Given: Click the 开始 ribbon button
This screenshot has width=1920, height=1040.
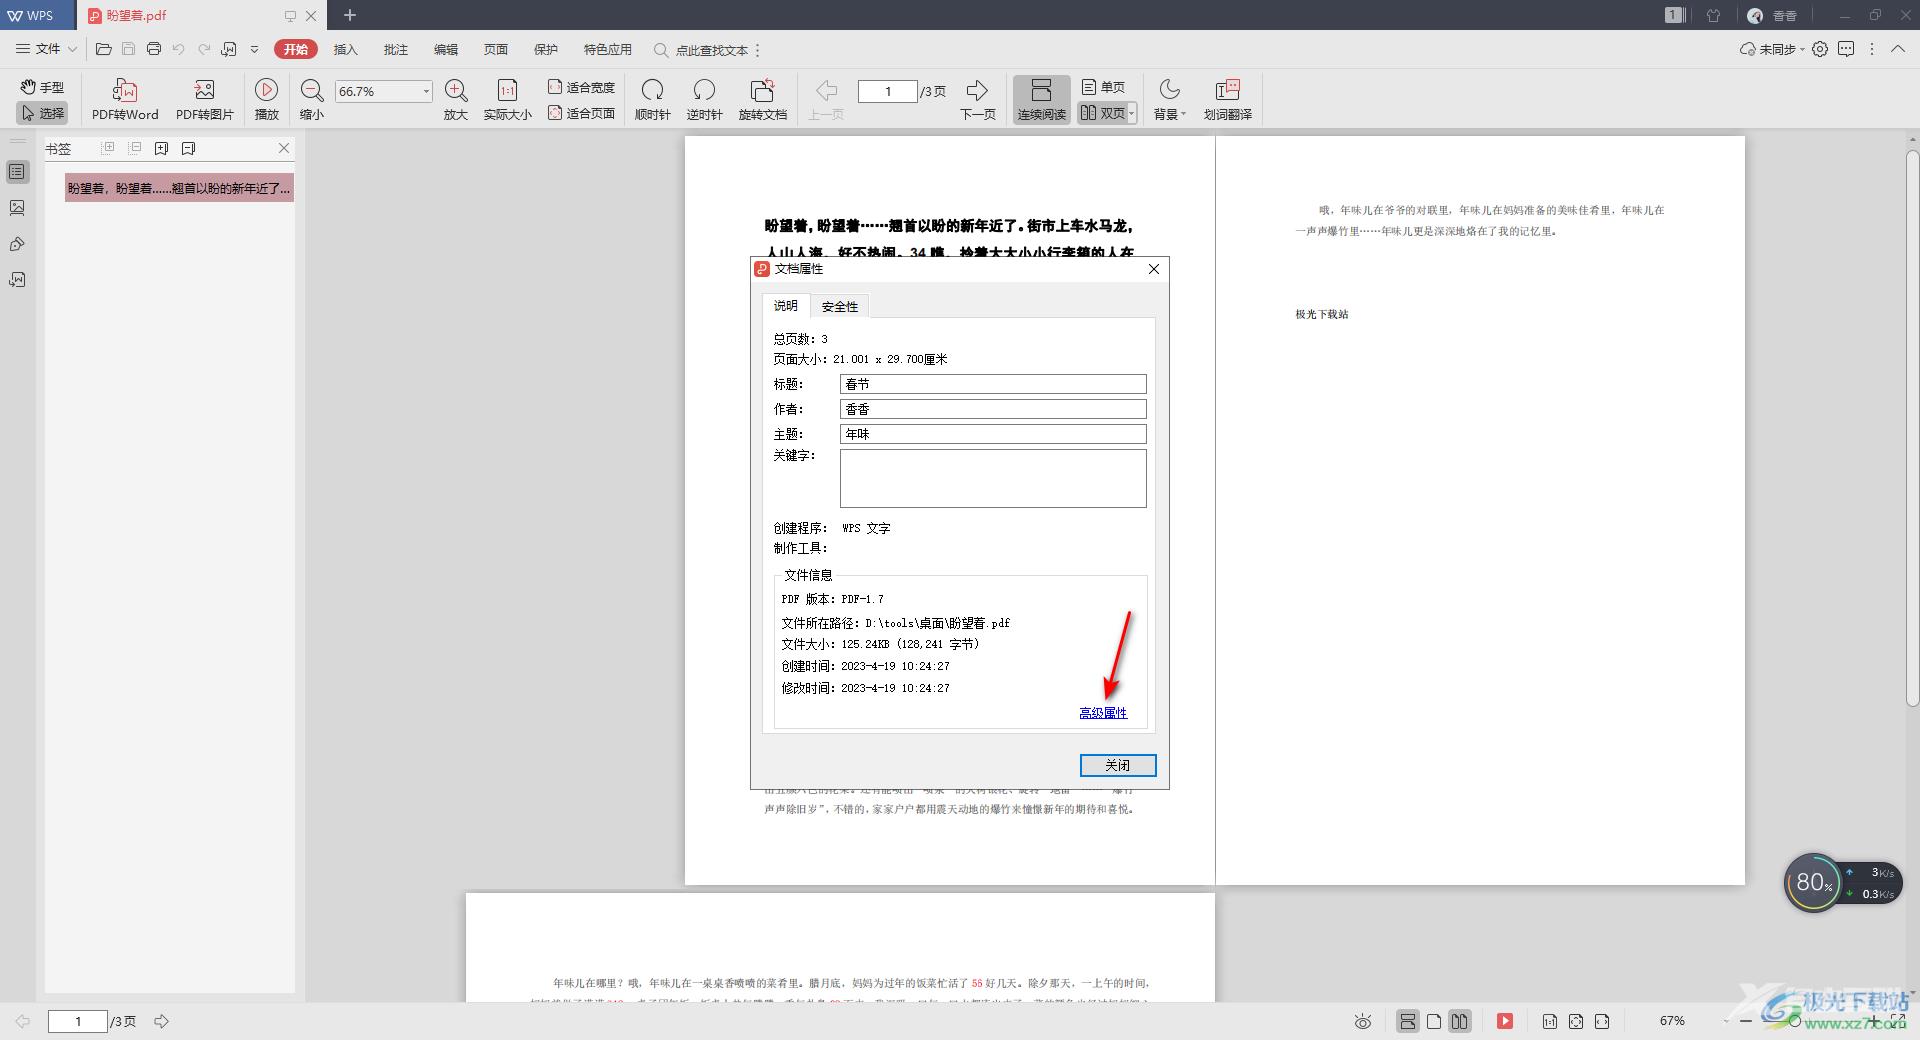Looking at the screenshot, I should [x=296, y=49].
